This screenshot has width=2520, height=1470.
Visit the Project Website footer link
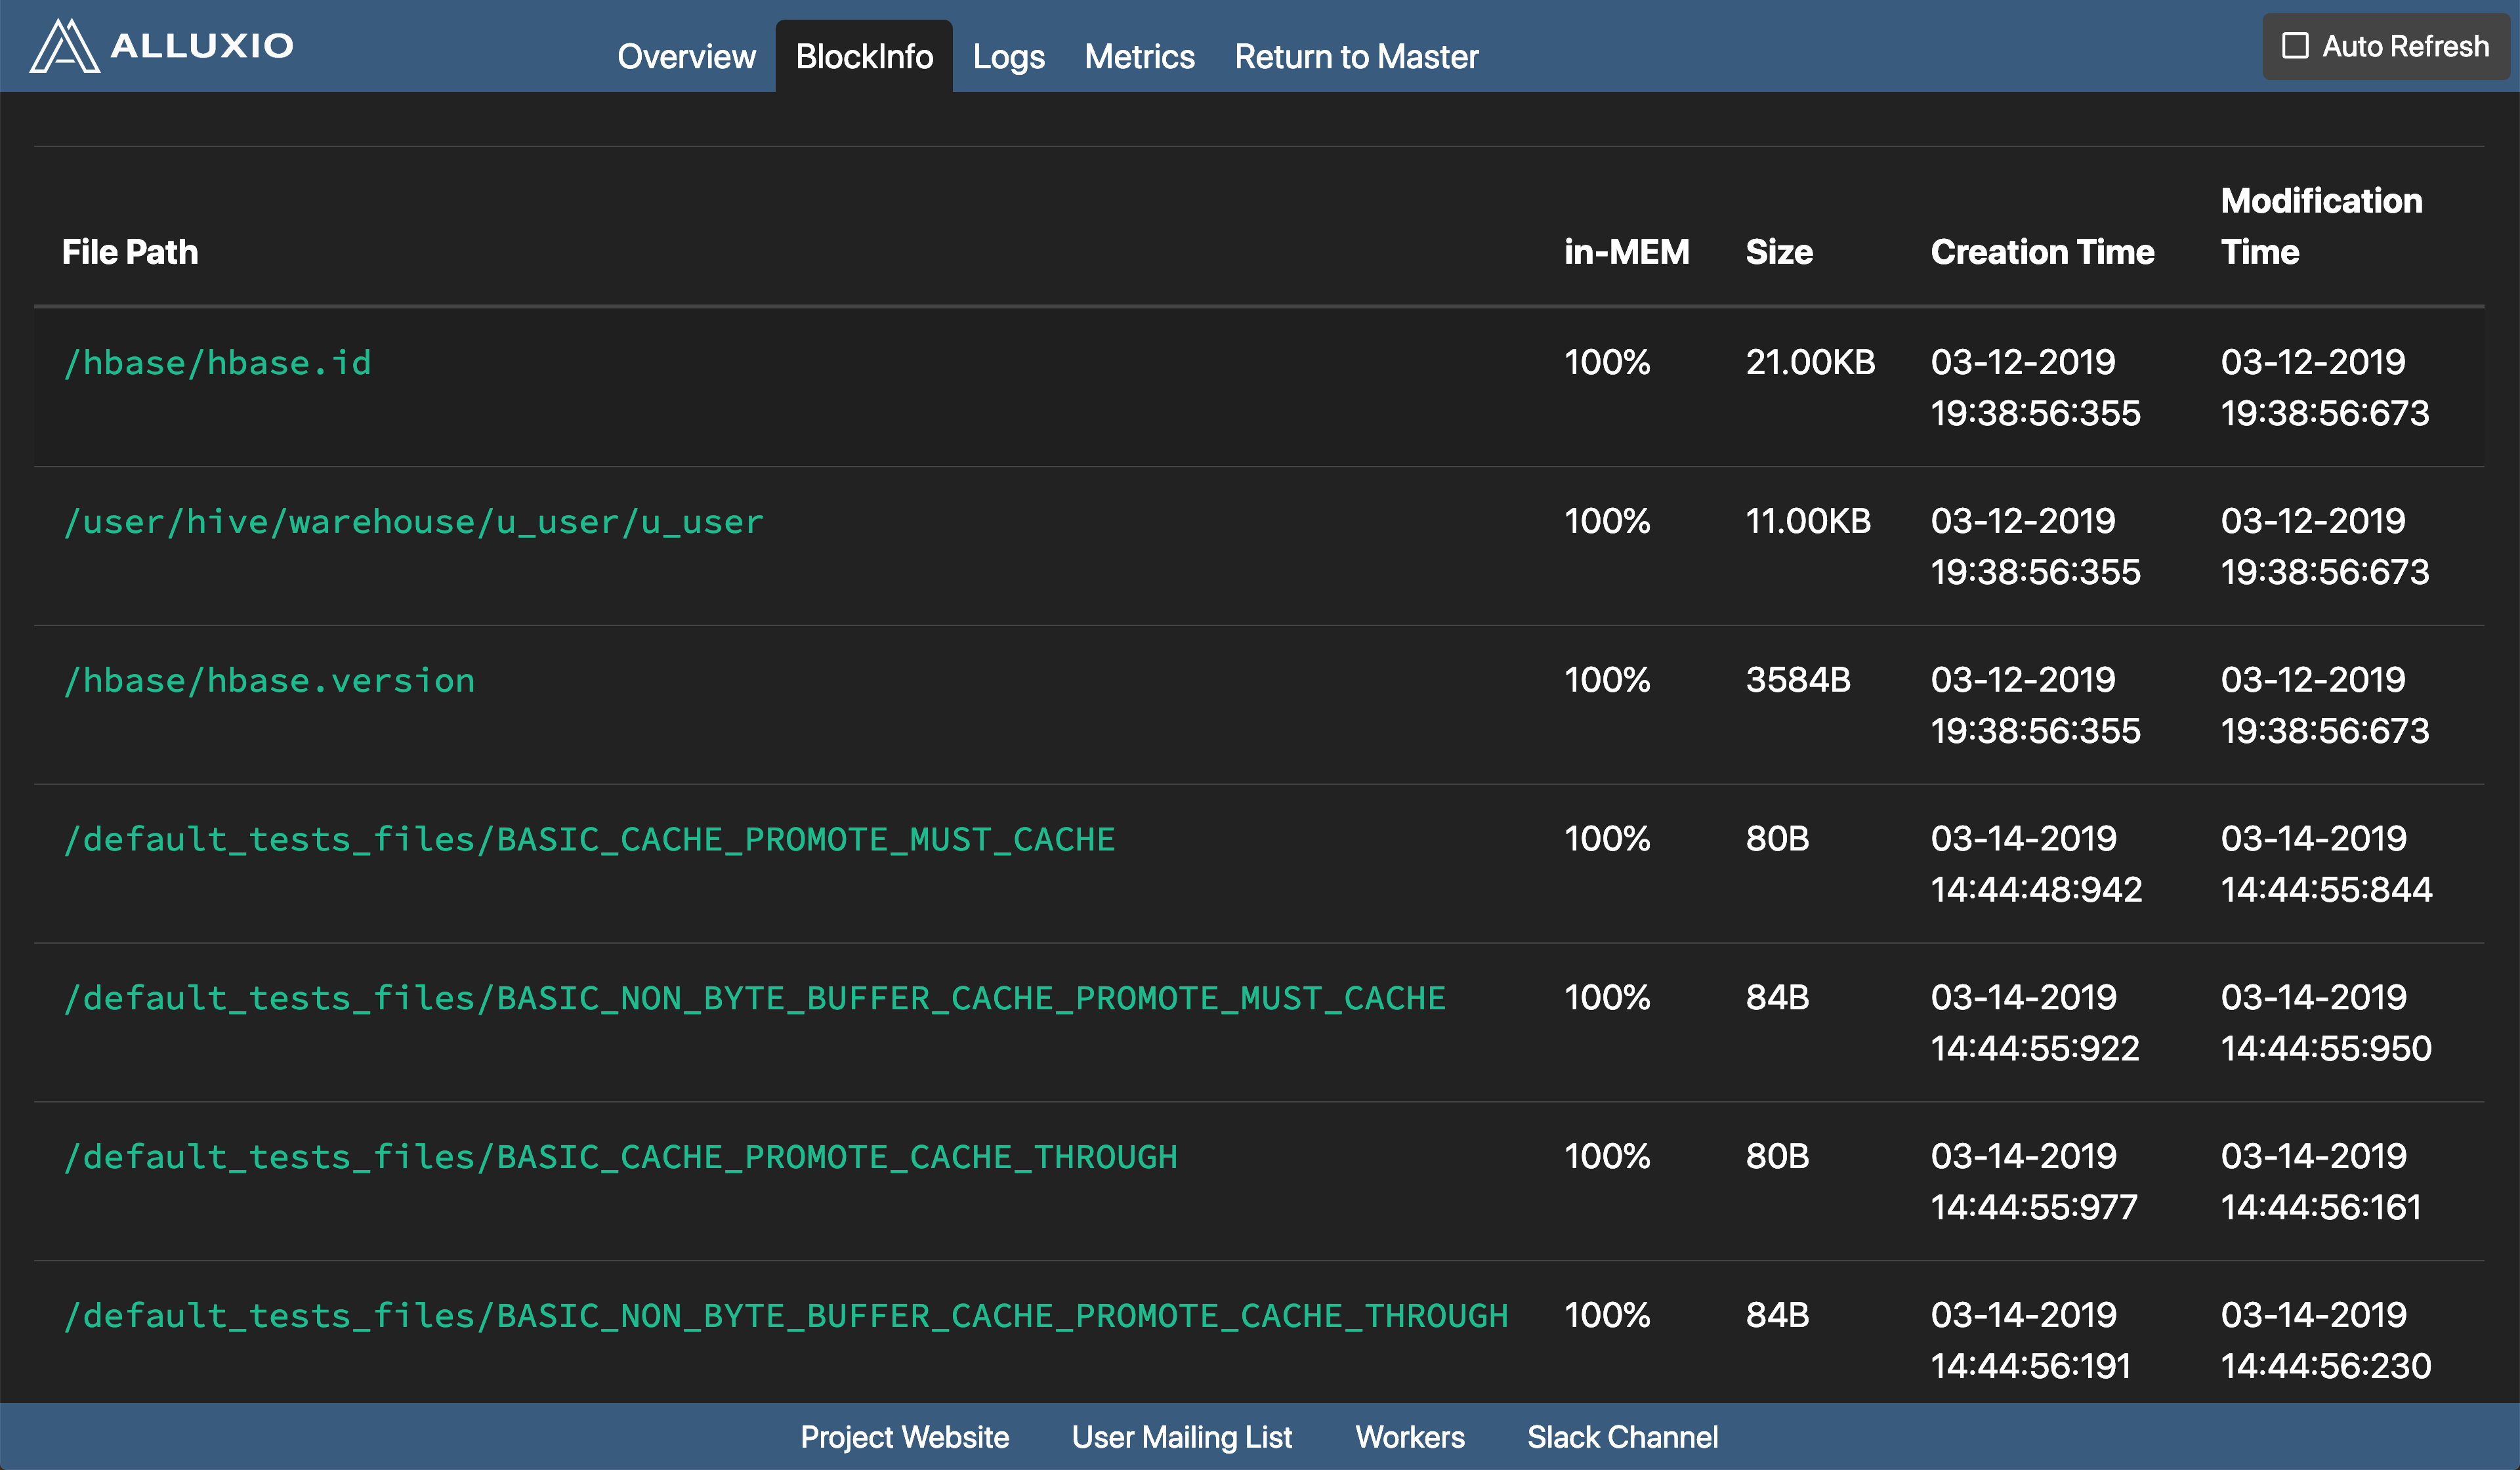pos(904,1437)
